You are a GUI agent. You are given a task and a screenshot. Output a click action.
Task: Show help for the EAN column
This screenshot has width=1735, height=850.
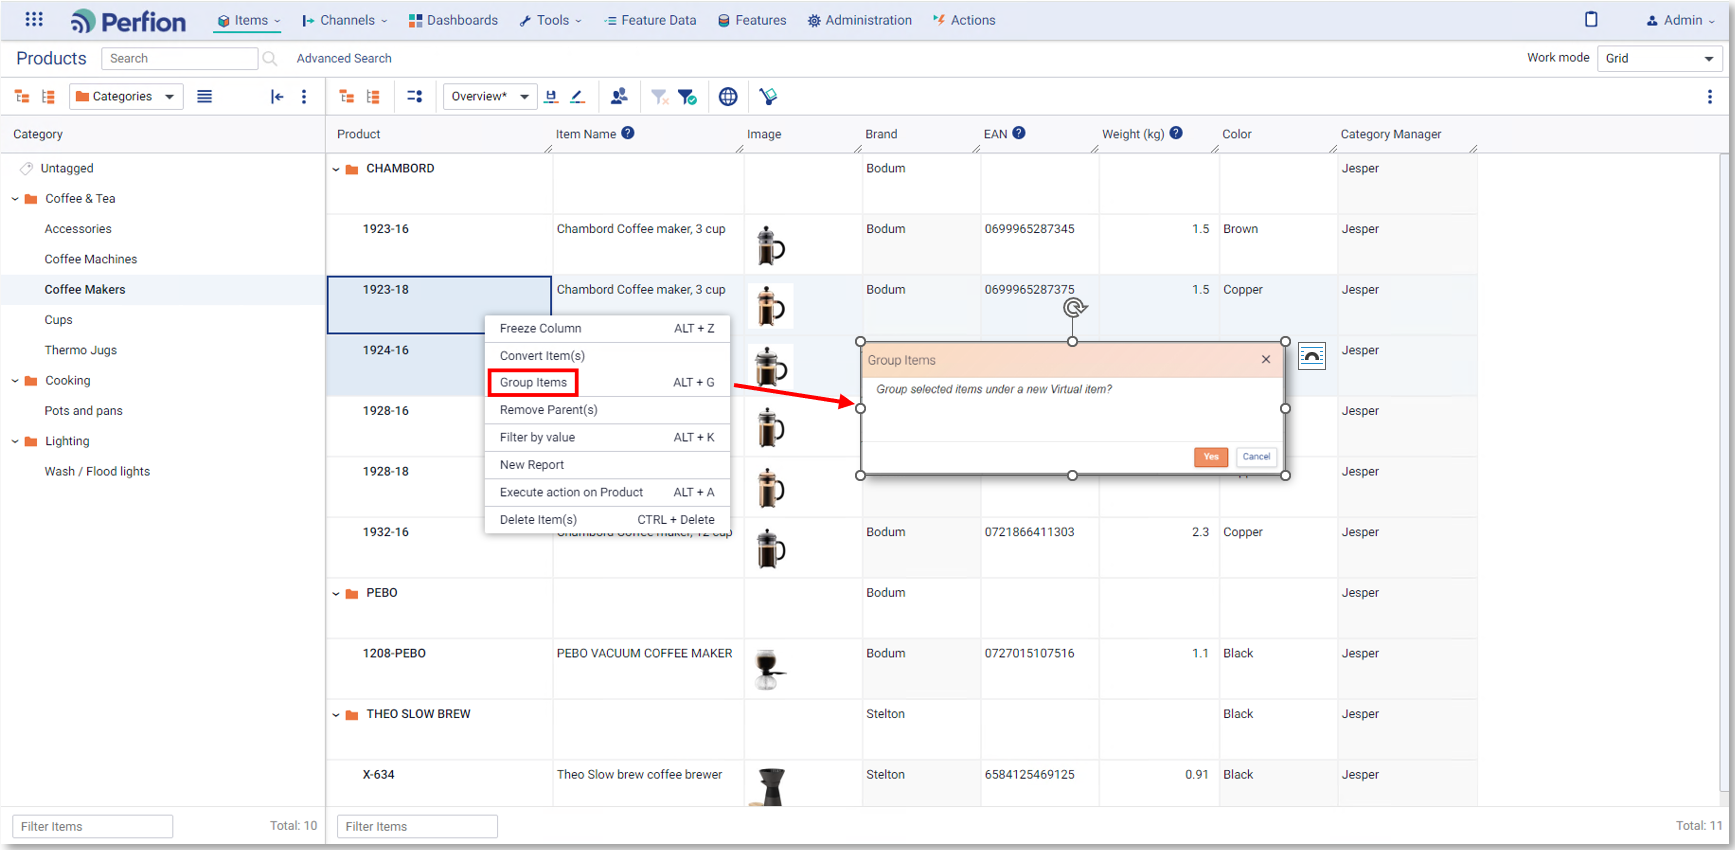[1019, 133]
